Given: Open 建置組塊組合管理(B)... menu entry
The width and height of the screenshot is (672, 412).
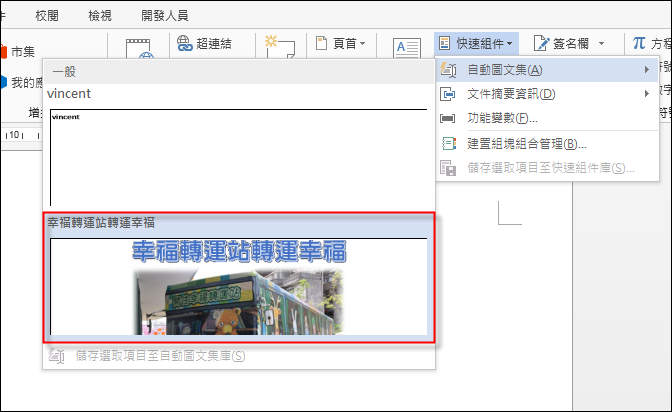Looking at the screenshot, I should pos(546,144).
